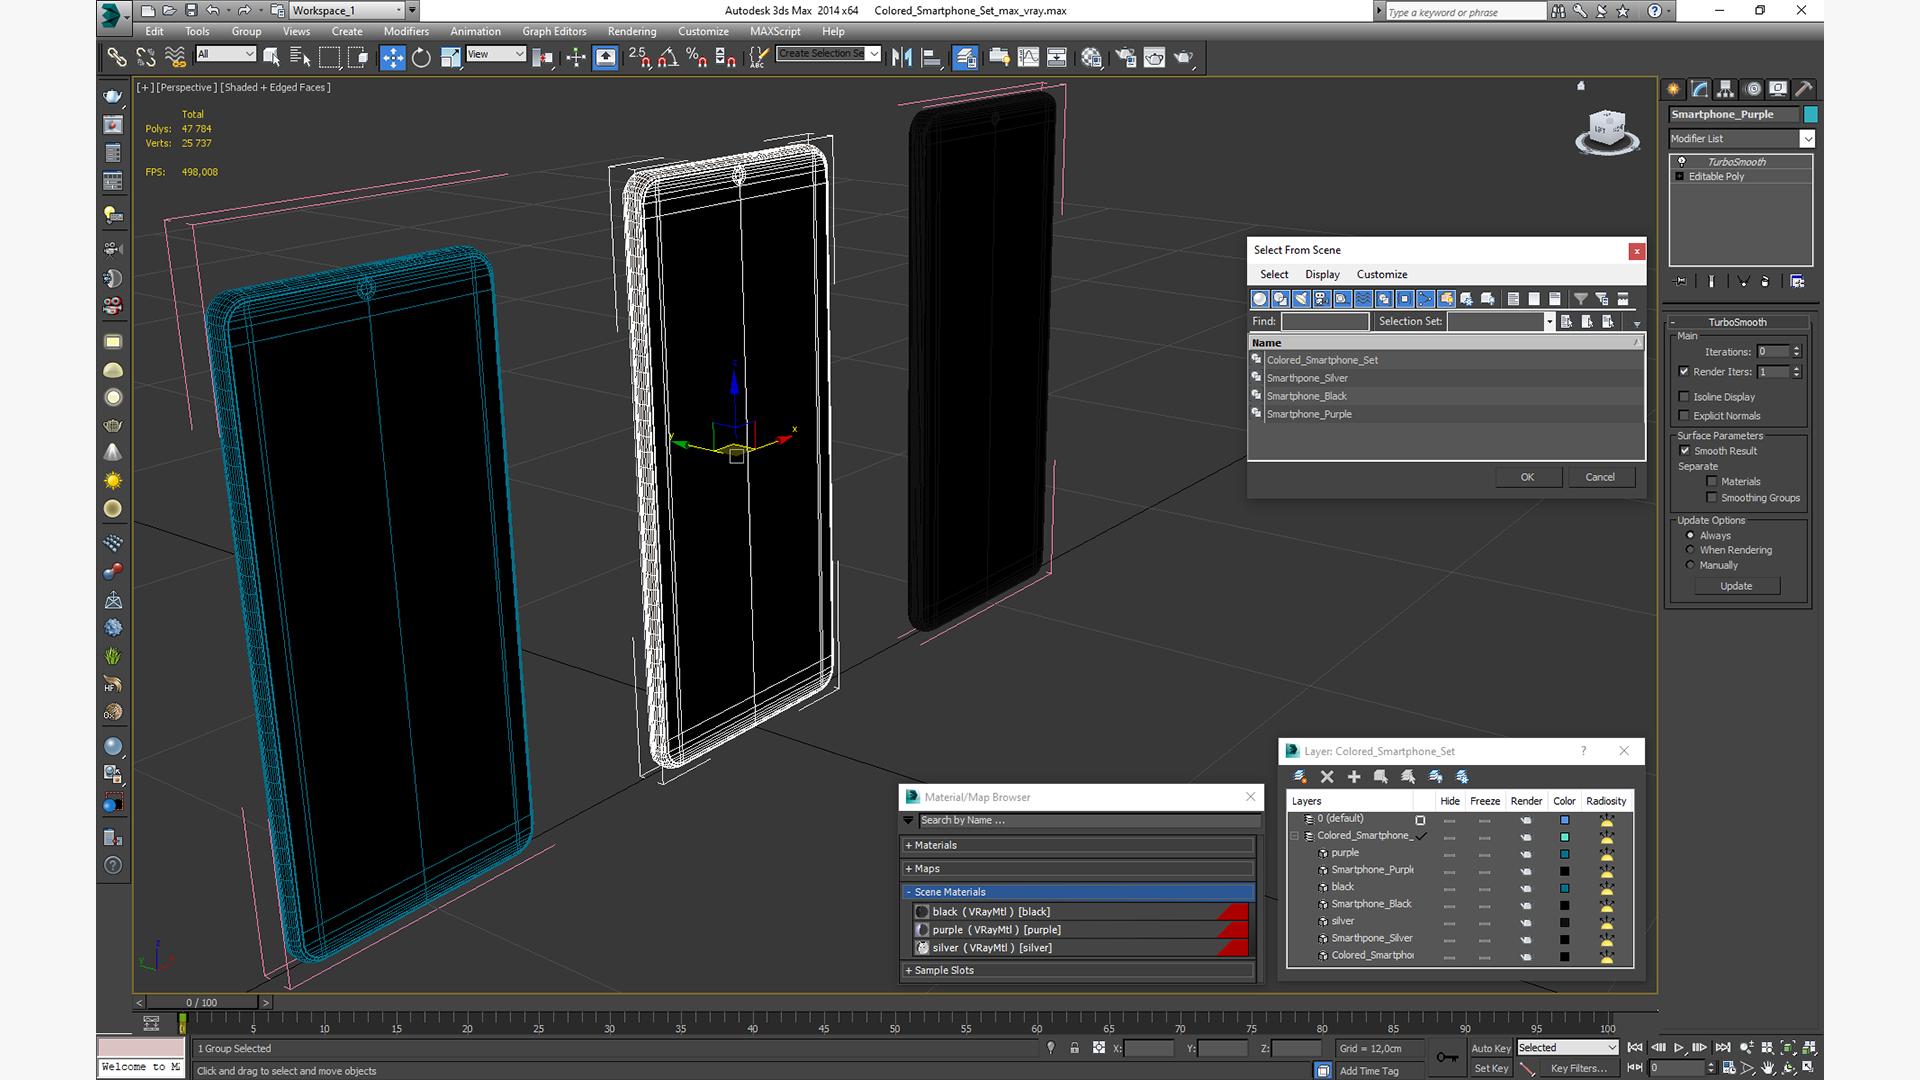Open the Motion command panel tab

pyautogui.click(x=1752, y=89)
